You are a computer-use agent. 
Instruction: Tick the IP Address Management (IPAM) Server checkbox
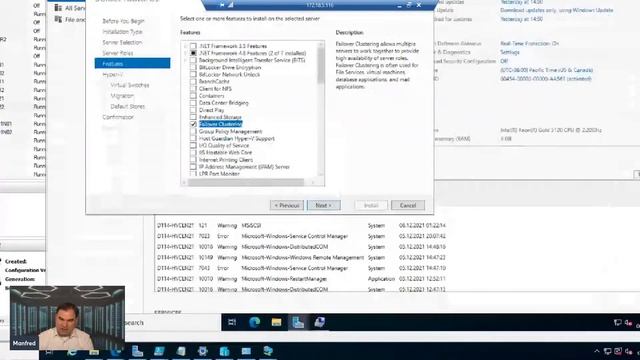(193, 167)
